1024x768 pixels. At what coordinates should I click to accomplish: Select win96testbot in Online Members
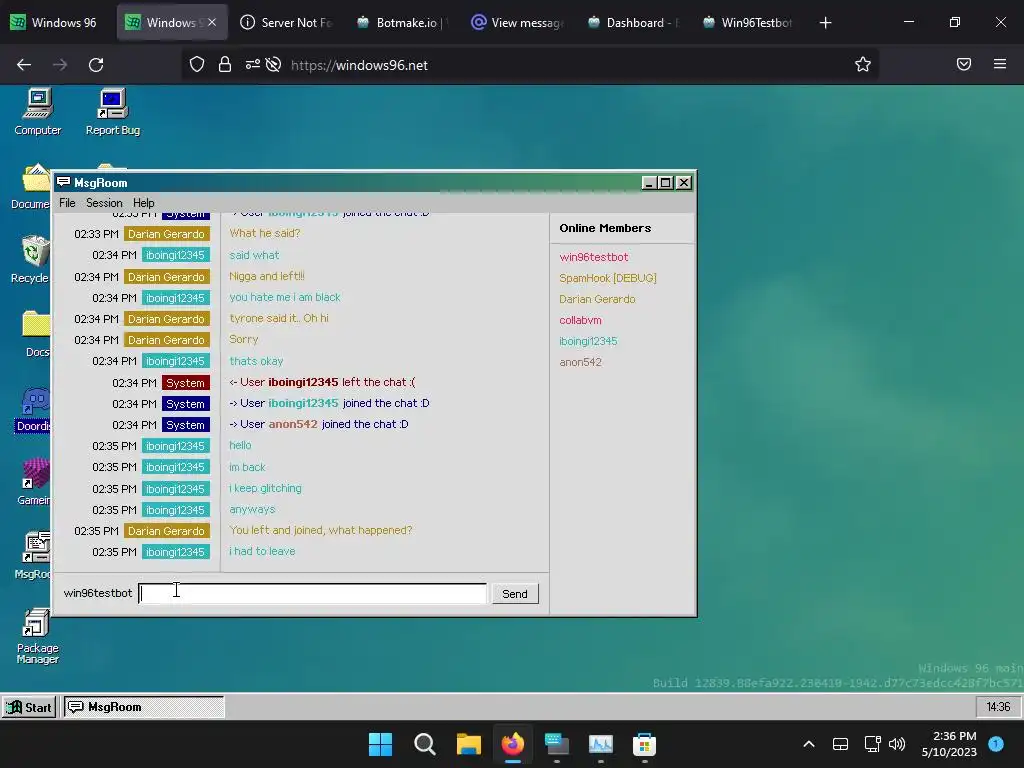(x=594, y=257)
